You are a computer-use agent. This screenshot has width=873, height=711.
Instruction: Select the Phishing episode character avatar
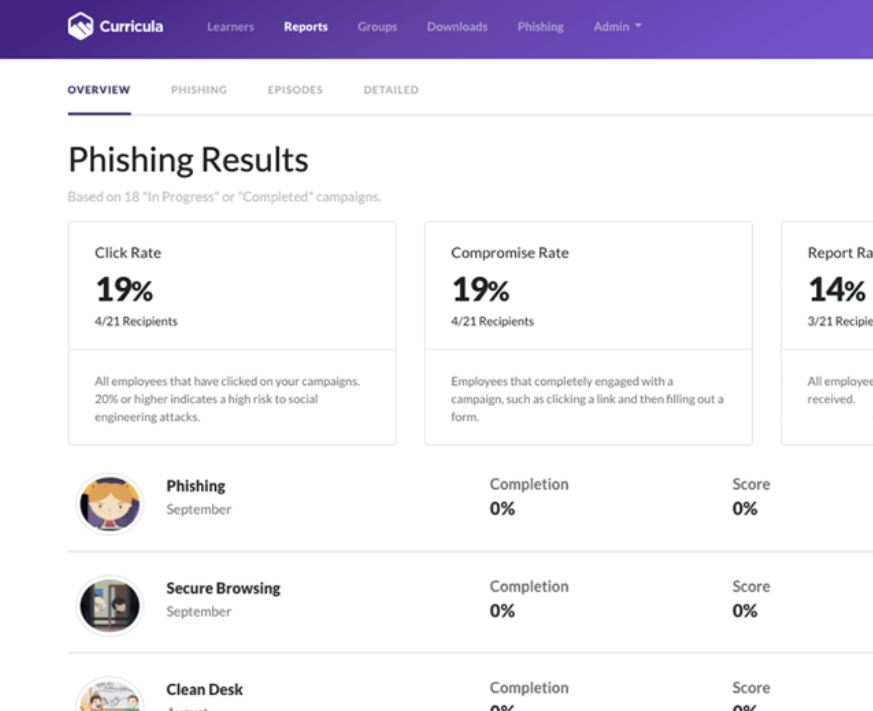point(110,503)
